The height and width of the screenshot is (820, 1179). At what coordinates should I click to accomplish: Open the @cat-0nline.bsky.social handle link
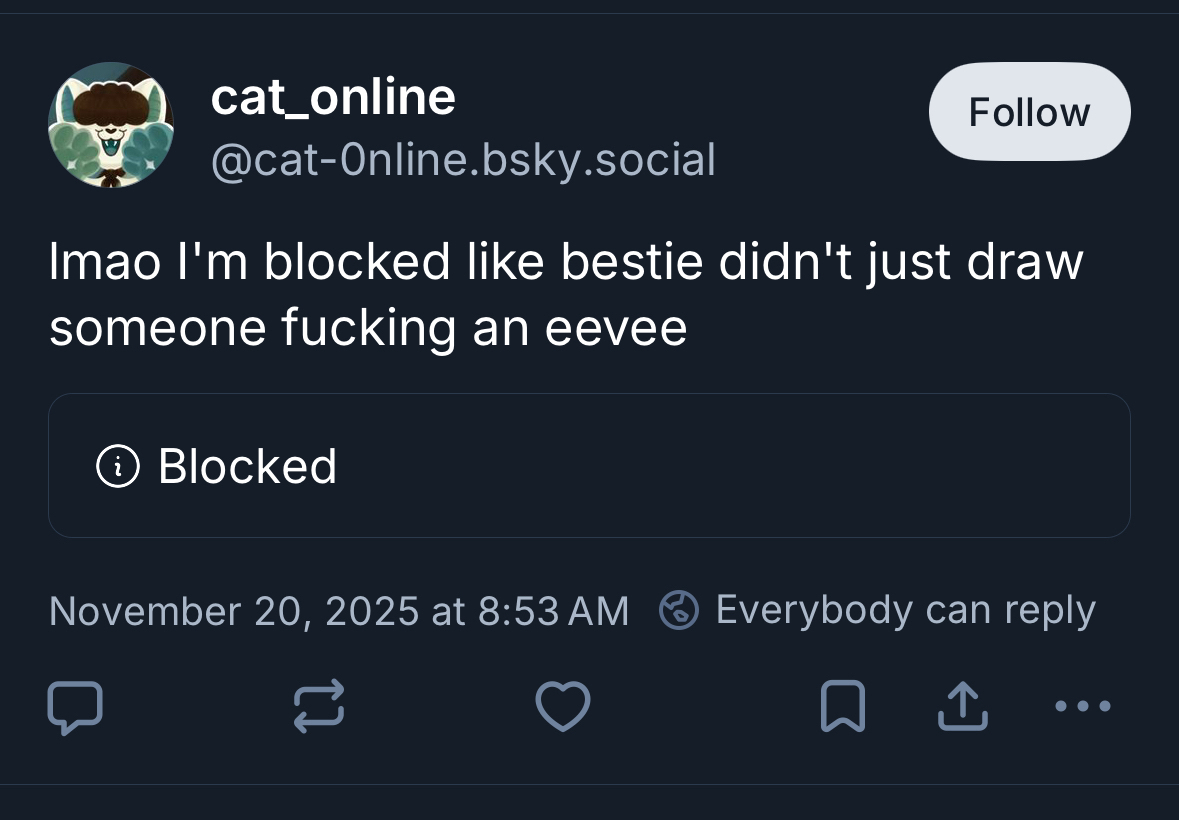(463, 160)
